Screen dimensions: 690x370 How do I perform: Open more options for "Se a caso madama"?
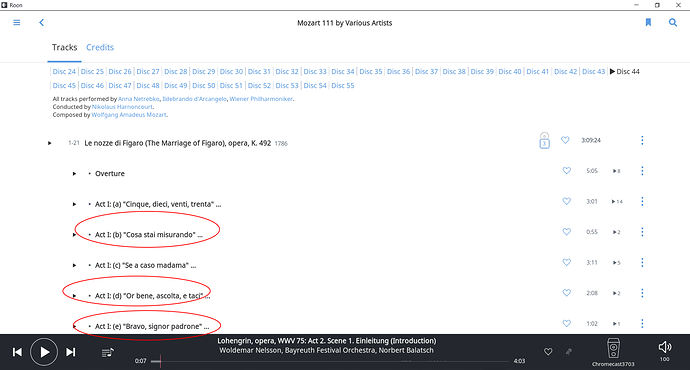642,262
